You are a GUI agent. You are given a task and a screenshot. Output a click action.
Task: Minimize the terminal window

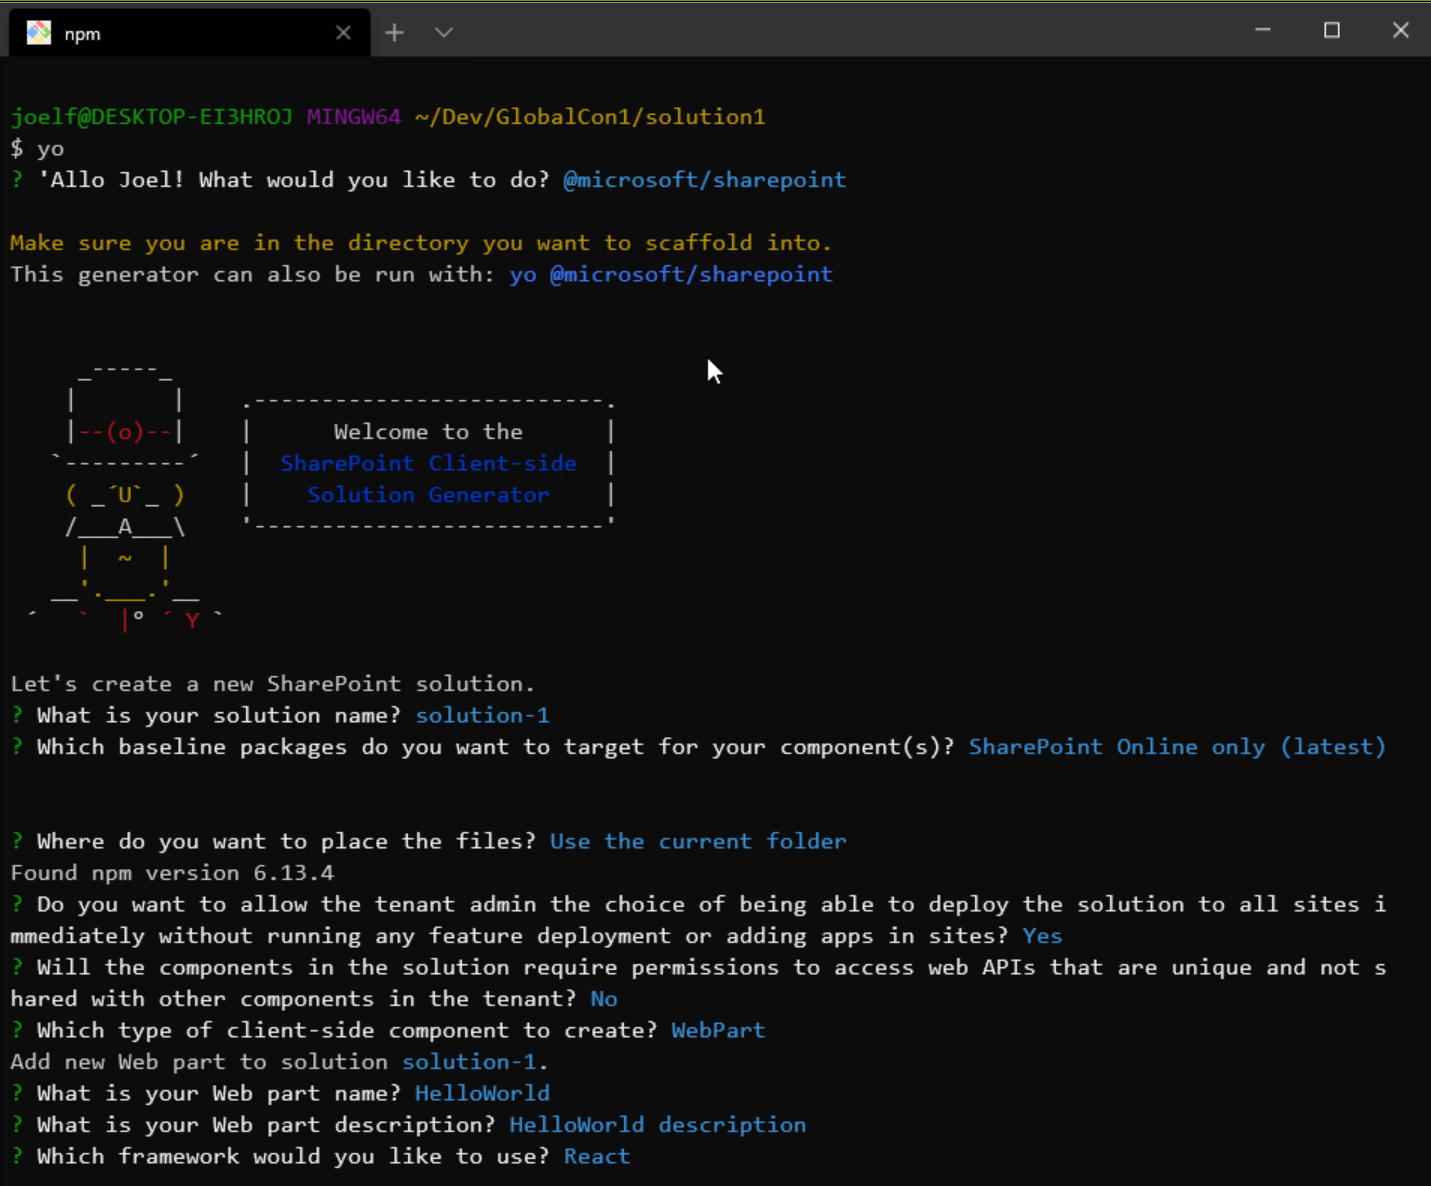(x=1263, y=30)
